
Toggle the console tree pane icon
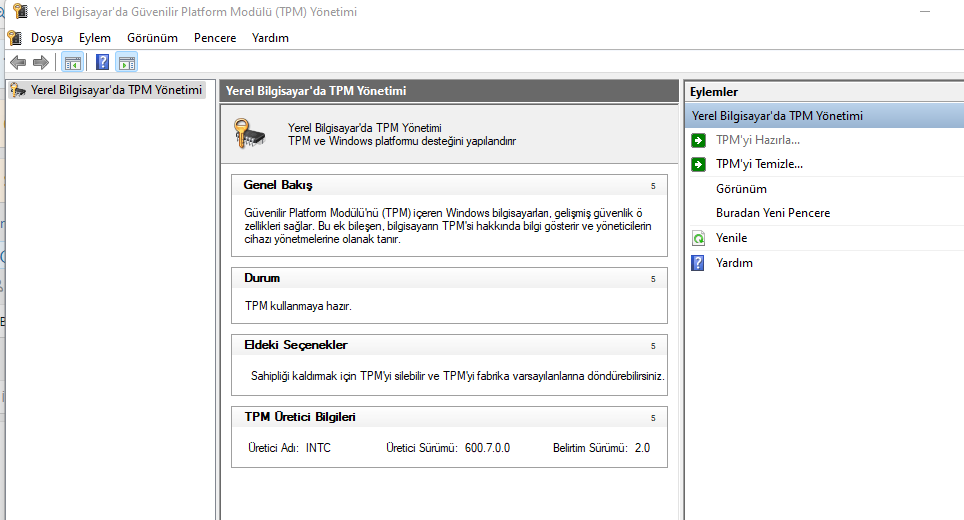click(73, 62)
